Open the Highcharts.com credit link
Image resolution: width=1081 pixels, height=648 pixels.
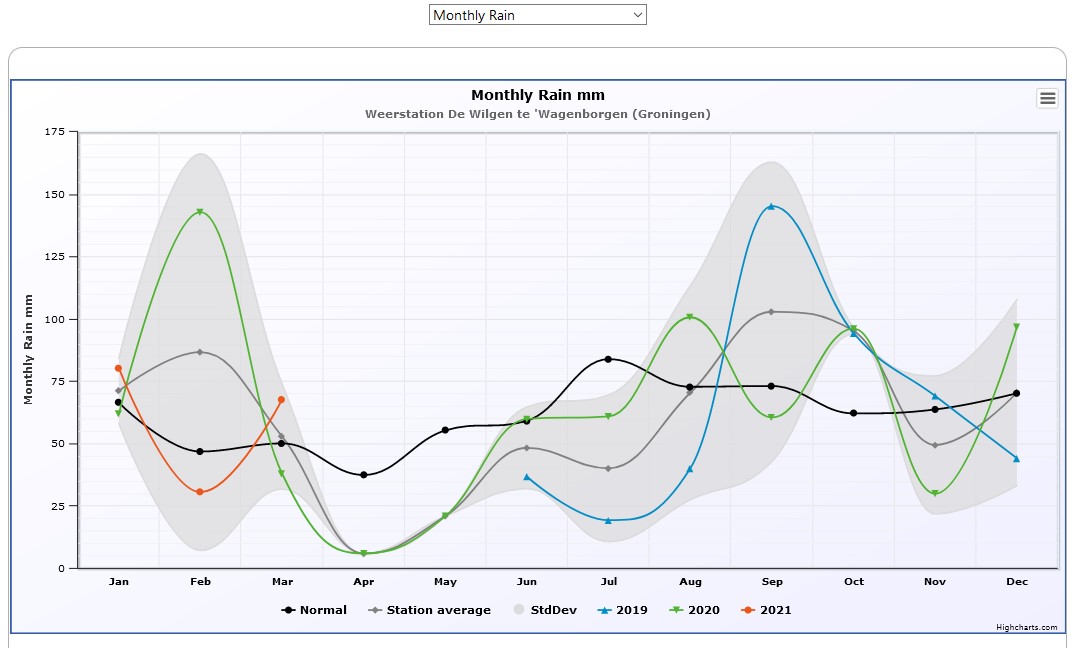(1026, 627)
